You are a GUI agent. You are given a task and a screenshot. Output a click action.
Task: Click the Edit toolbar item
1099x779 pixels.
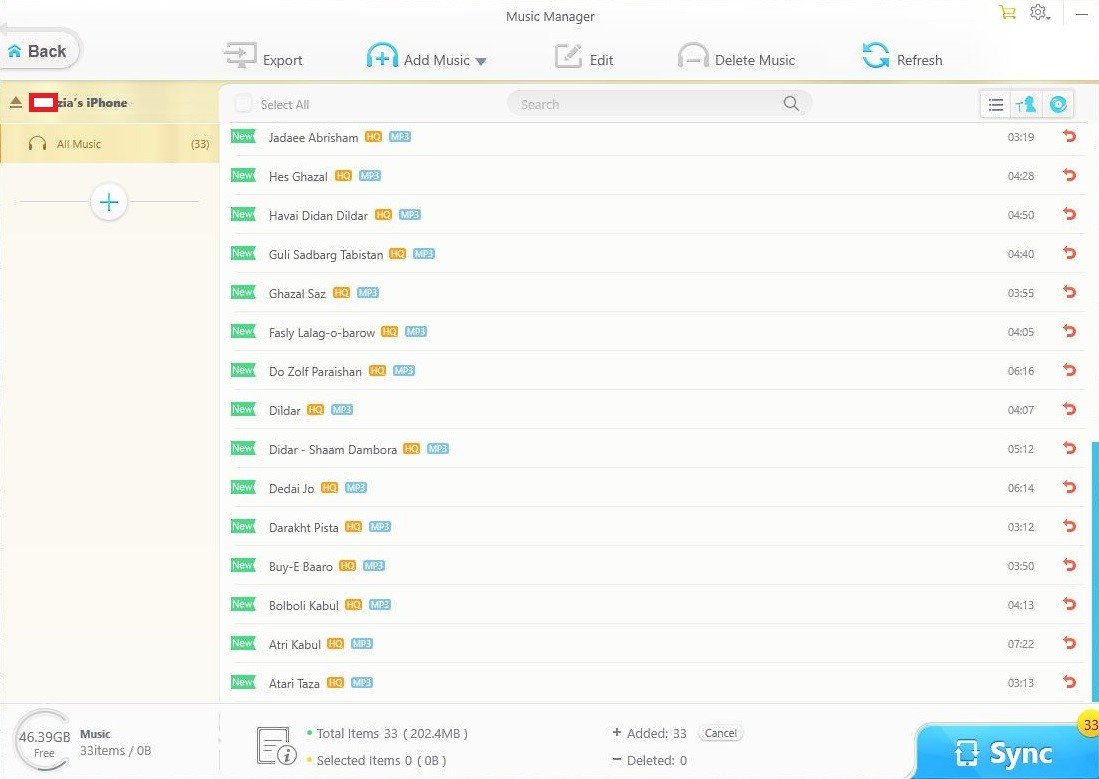pyautogui.click(x=584, y=57)
